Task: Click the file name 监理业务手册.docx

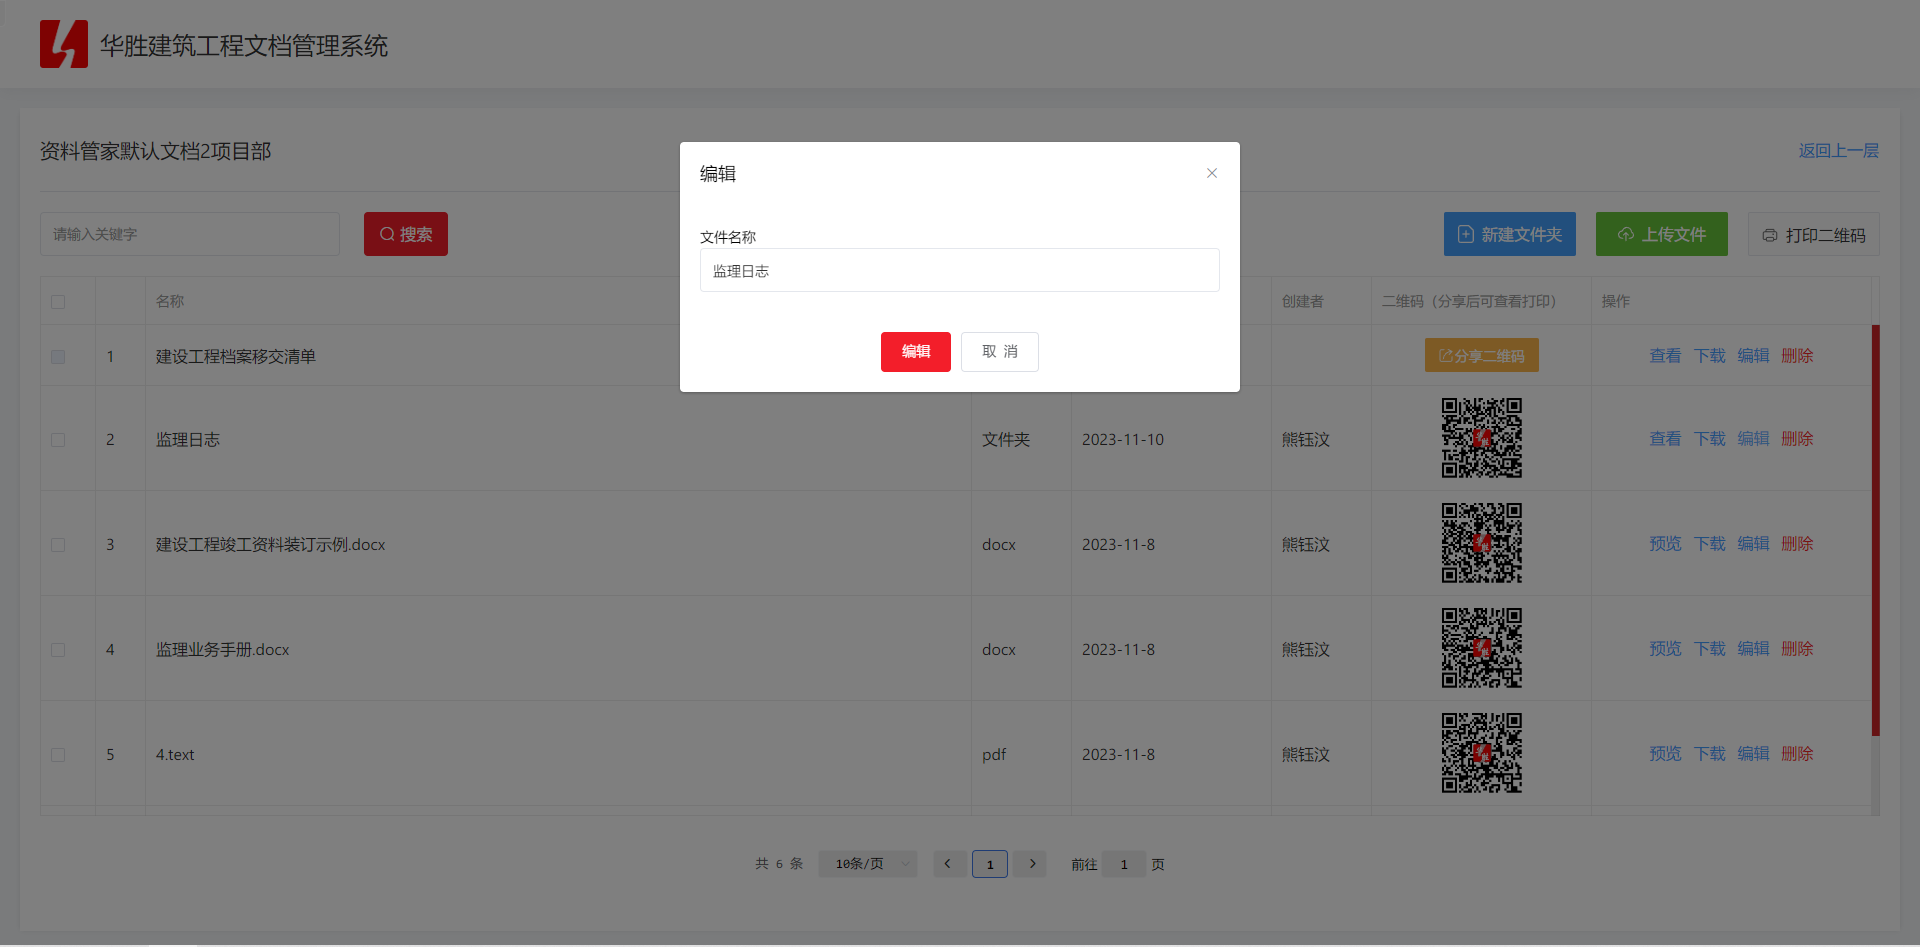Action: coord(222,650)
